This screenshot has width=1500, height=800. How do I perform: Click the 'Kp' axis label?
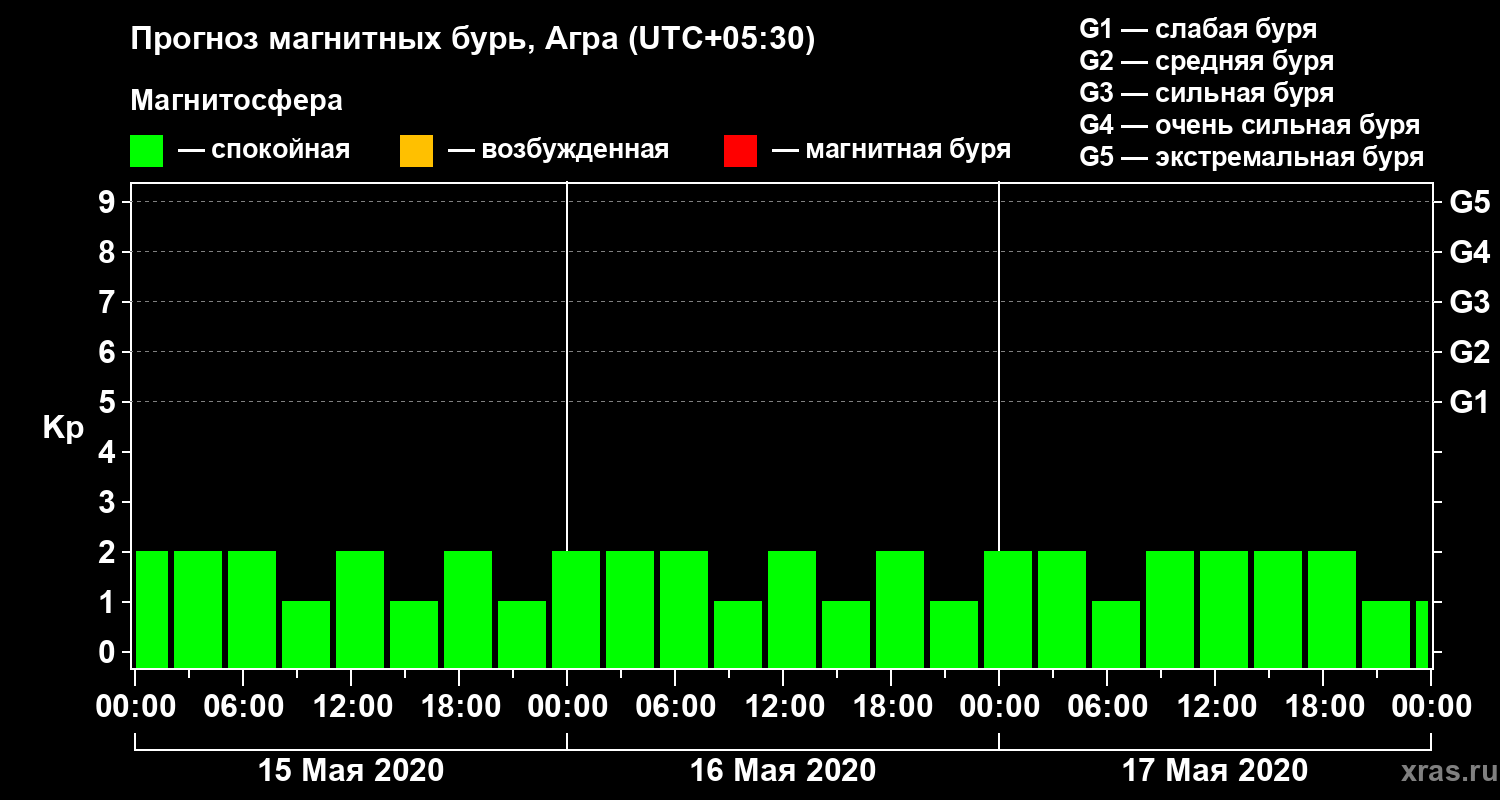pyautogui.click(x=63, y=428)
